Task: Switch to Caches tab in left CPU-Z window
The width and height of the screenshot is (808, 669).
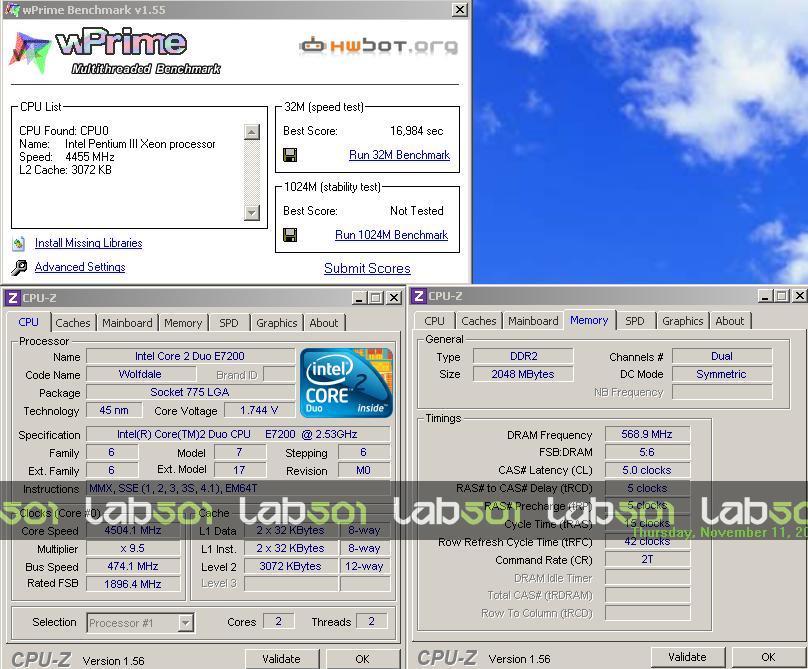Action: tap(73, 323)
